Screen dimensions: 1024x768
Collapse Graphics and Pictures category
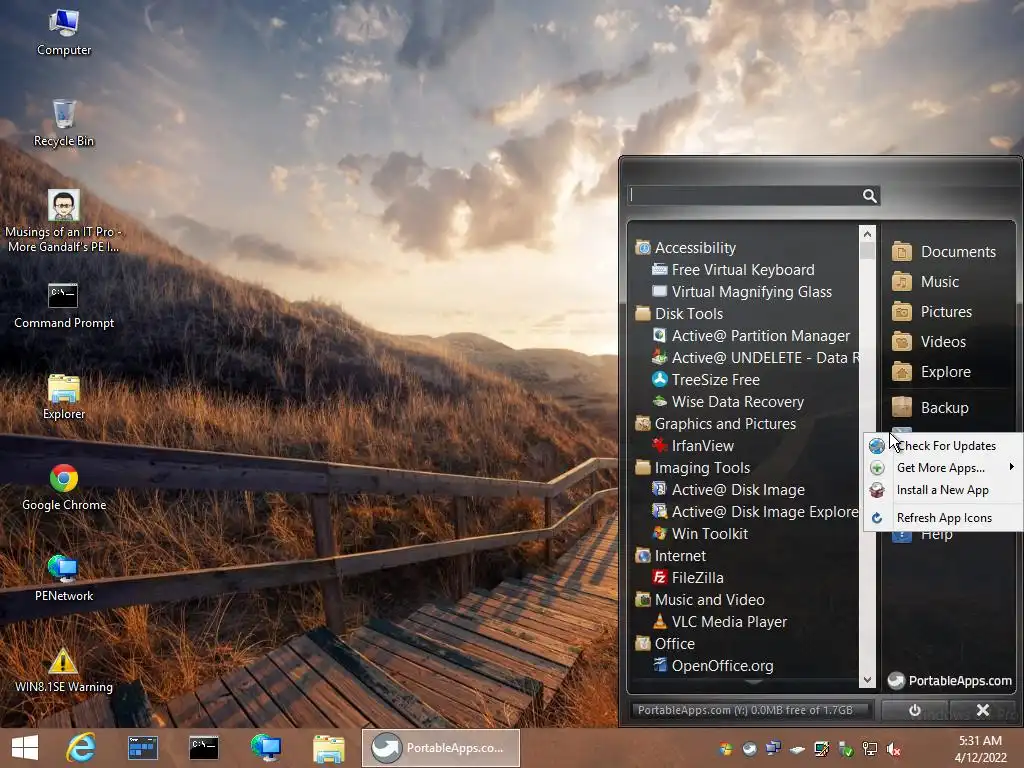[x=716, y=424]
